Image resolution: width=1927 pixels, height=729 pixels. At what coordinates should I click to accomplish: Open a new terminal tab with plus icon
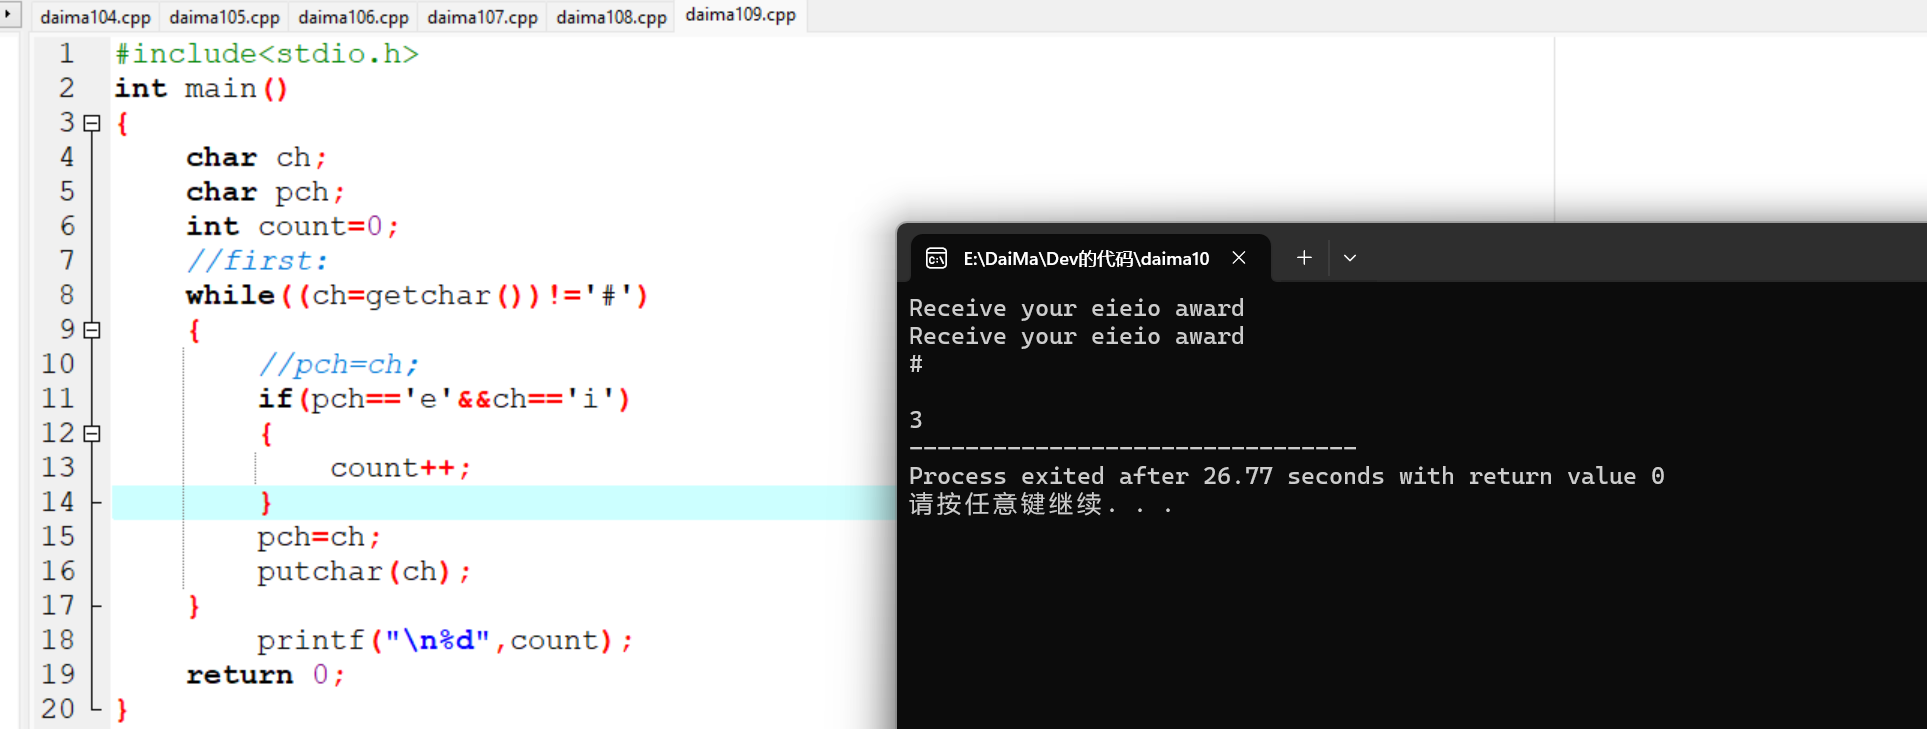click(x=1304, y=258)
